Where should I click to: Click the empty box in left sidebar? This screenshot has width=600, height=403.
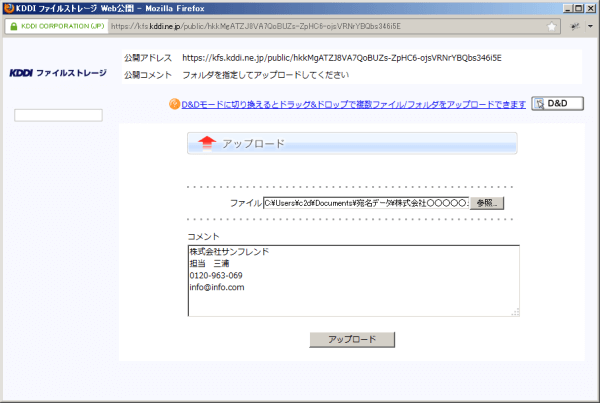pyautogui.click(x=59, y=116)
